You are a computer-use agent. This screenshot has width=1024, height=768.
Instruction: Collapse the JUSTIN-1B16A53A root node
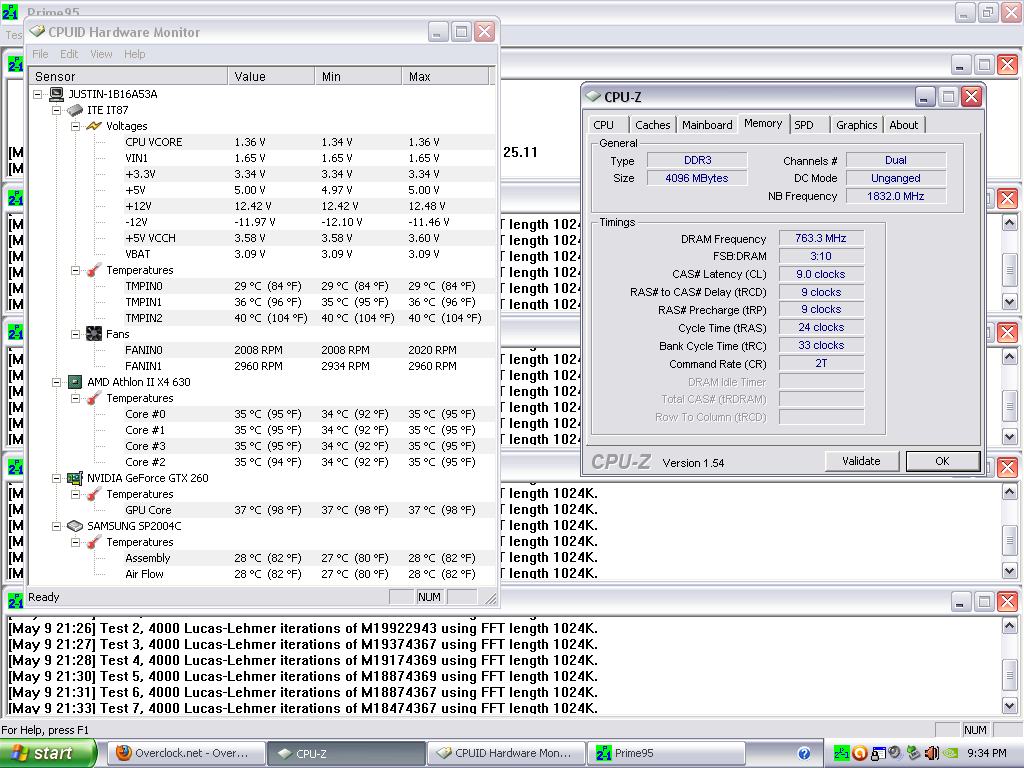coord(38,94)
